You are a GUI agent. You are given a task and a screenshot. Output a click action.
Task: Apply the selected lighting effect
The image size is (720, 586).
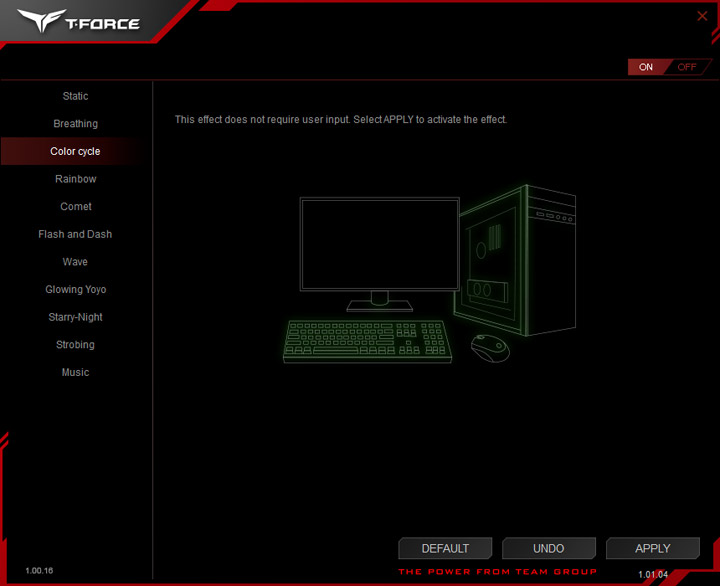(652, 548)
